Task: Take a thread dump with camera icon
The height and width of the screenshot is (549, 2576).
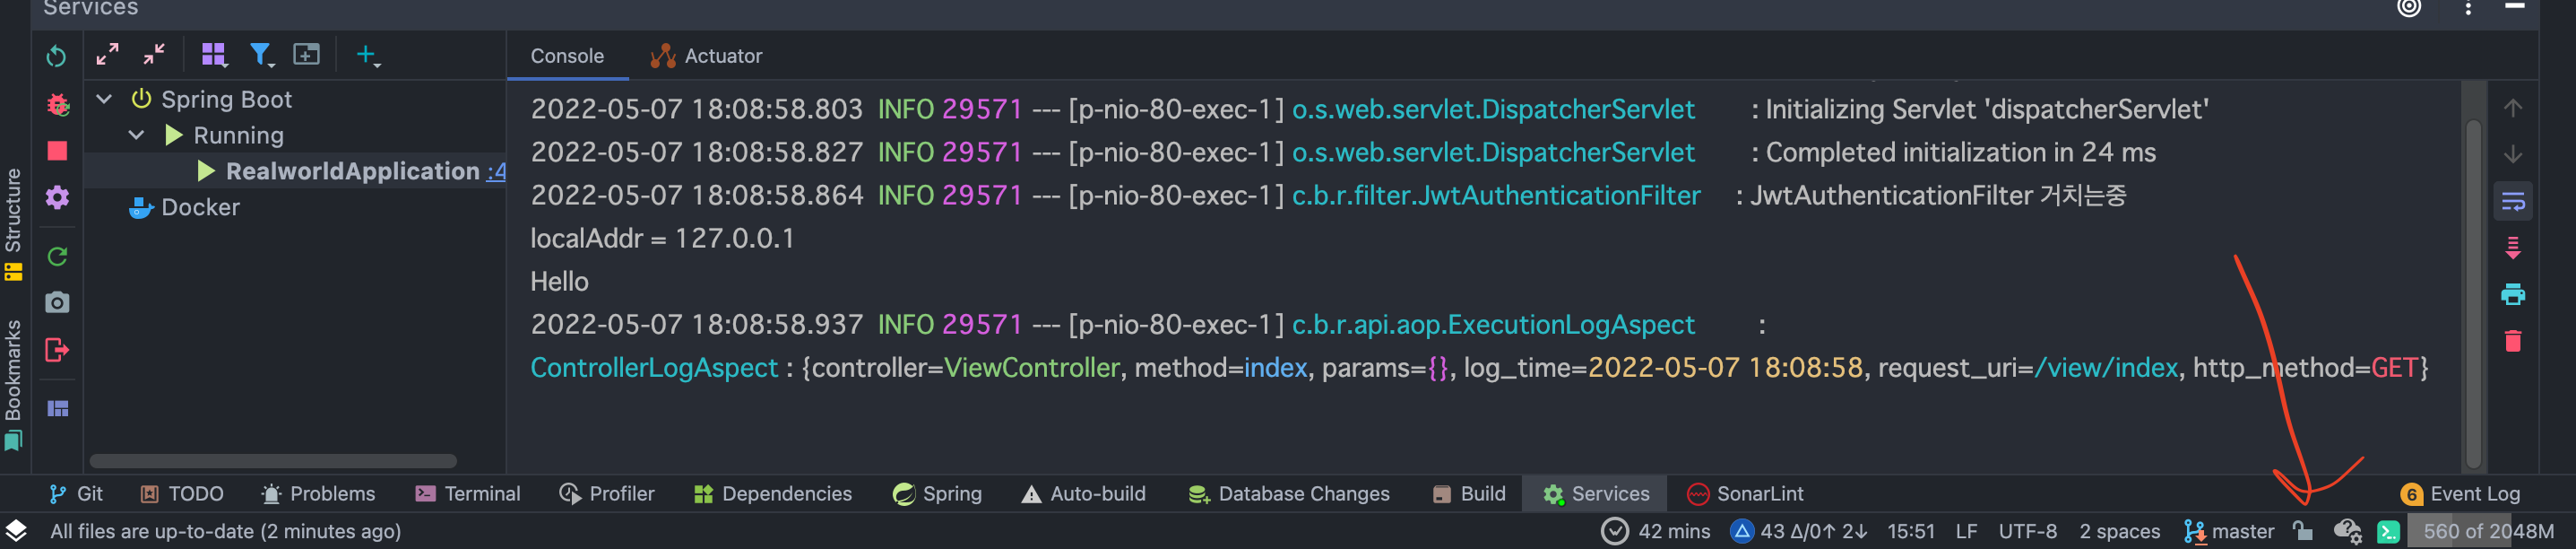Action: click(57, 303)
